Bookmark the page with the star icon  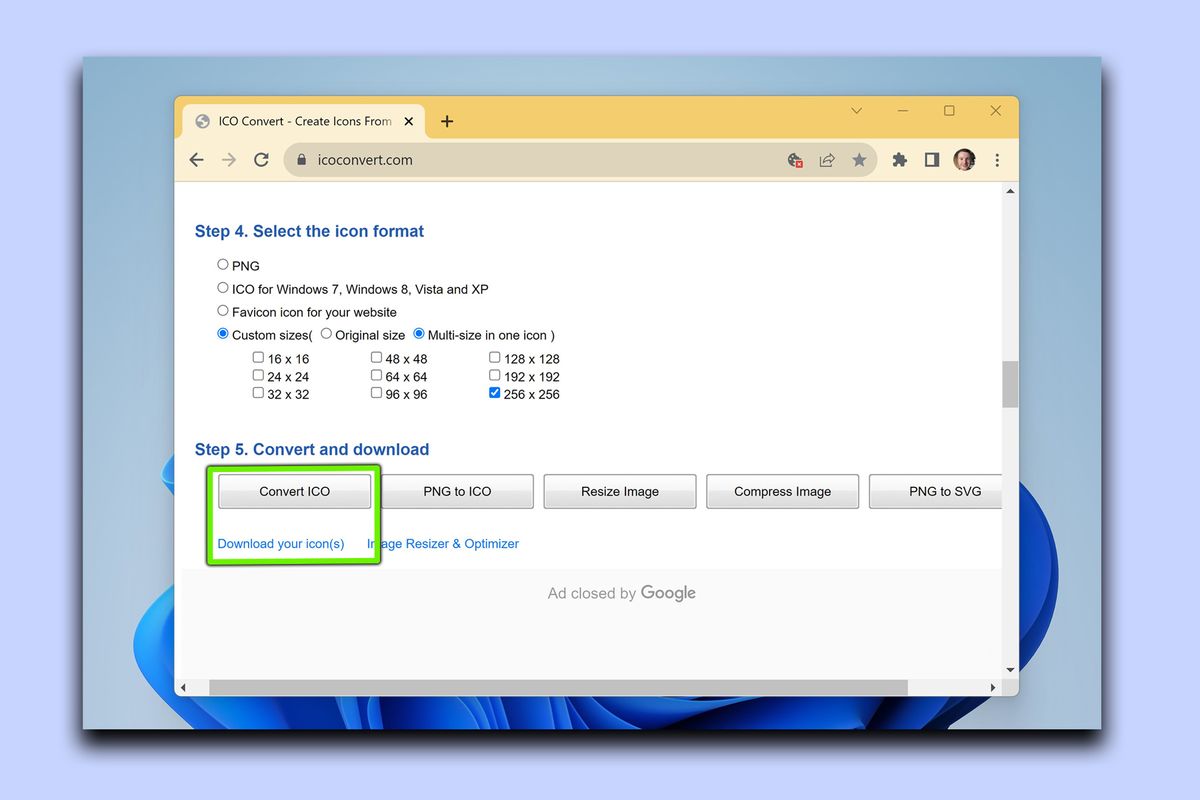(860, 159)
